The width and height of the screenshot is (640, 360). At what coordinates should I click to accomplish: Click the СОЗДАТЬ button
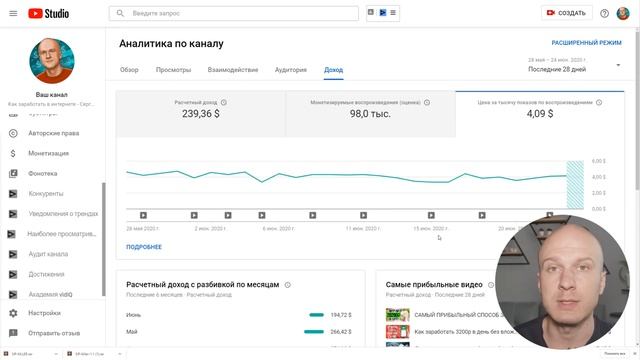coord(566,13)
